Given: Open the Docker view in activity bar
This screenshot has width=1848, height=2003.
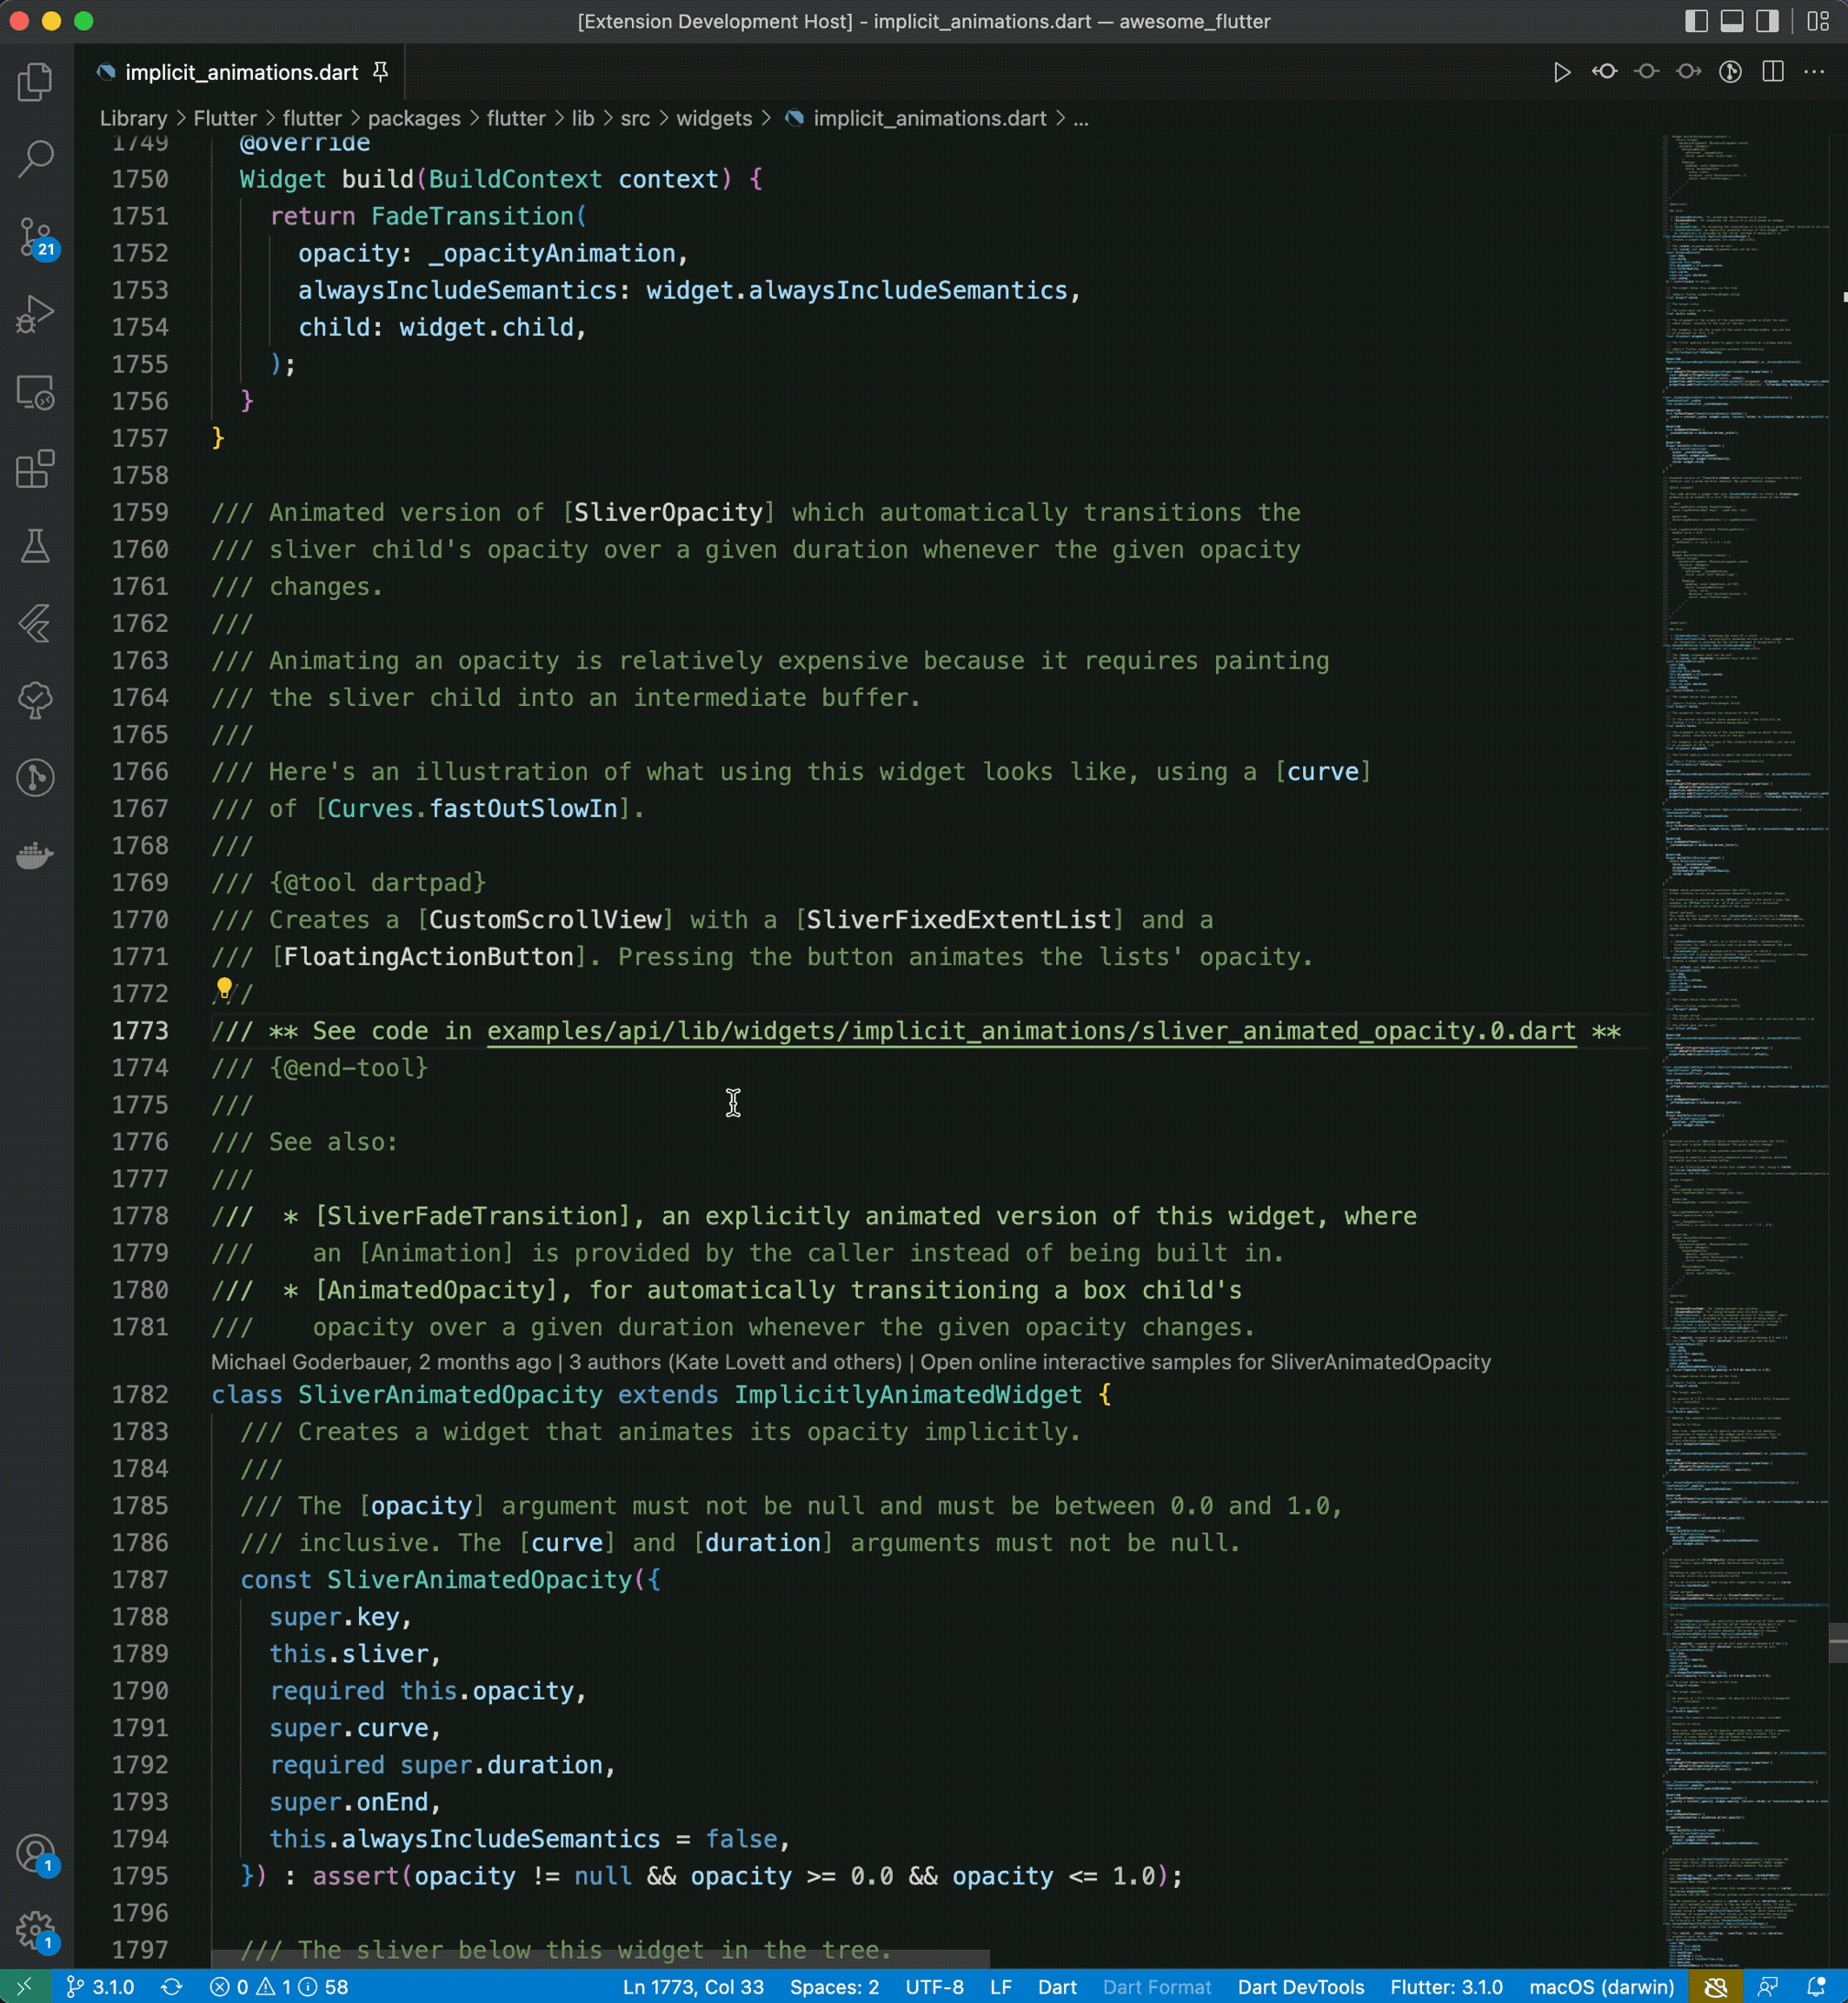Looking at the screenshot, I should pos(35,855).
